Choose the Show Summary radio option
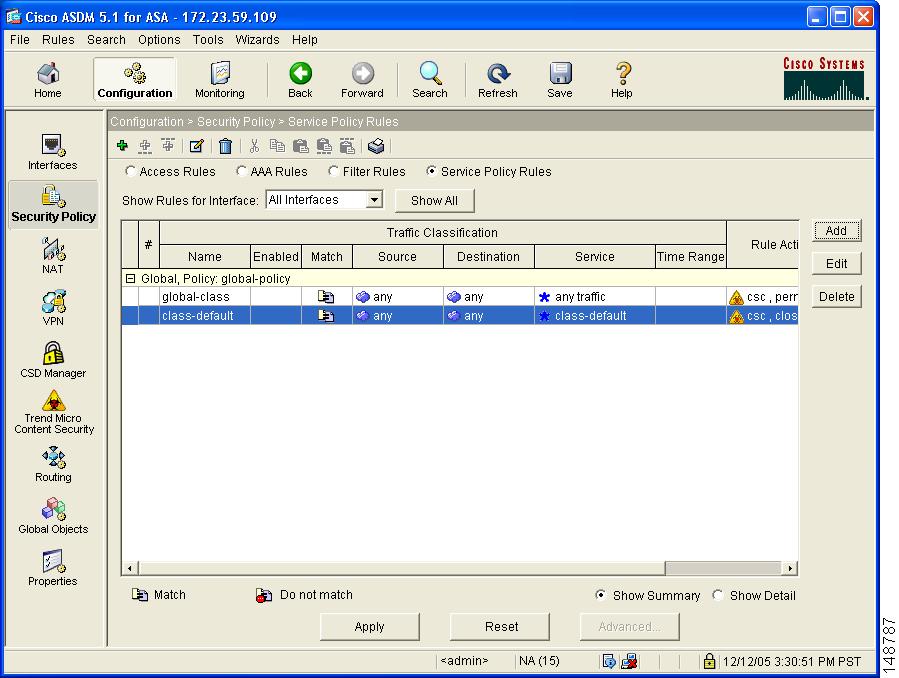This screenshot has width=899, height=678. tap(600, 595)
